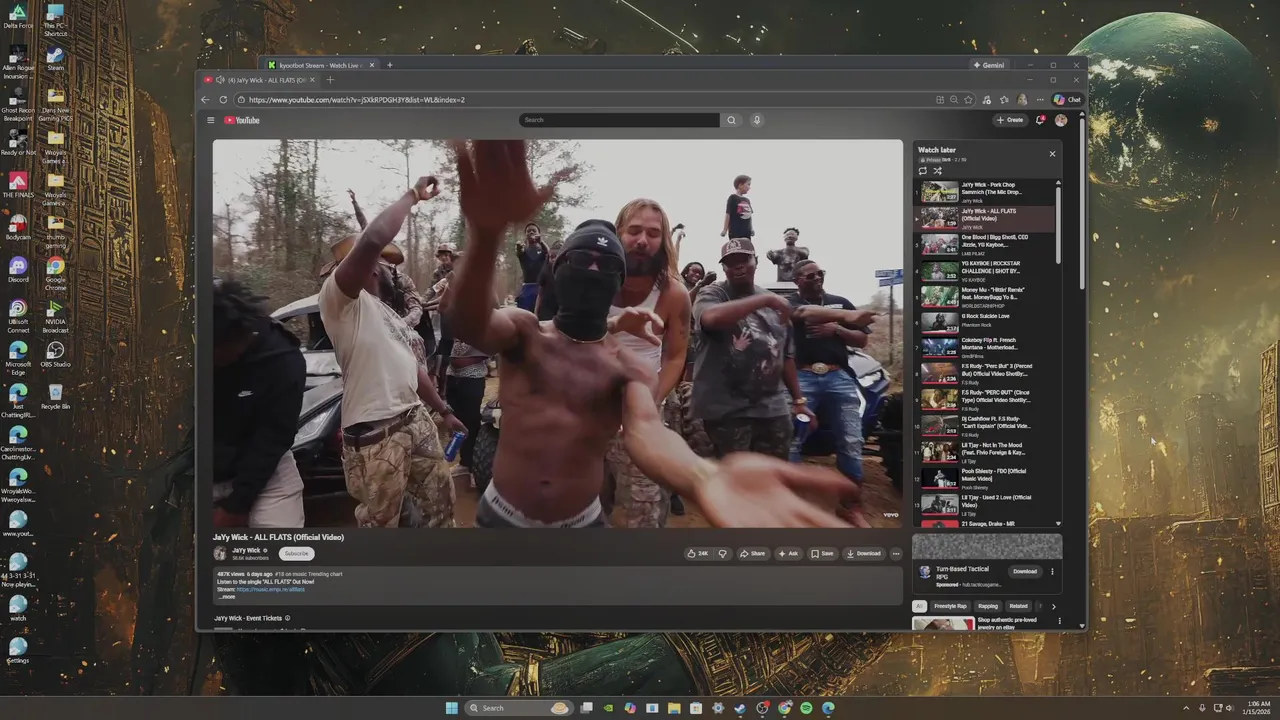This screenshot has width=1280, height=720.
Task: Focus the YouTube search box
Action: tap(619, 120)
